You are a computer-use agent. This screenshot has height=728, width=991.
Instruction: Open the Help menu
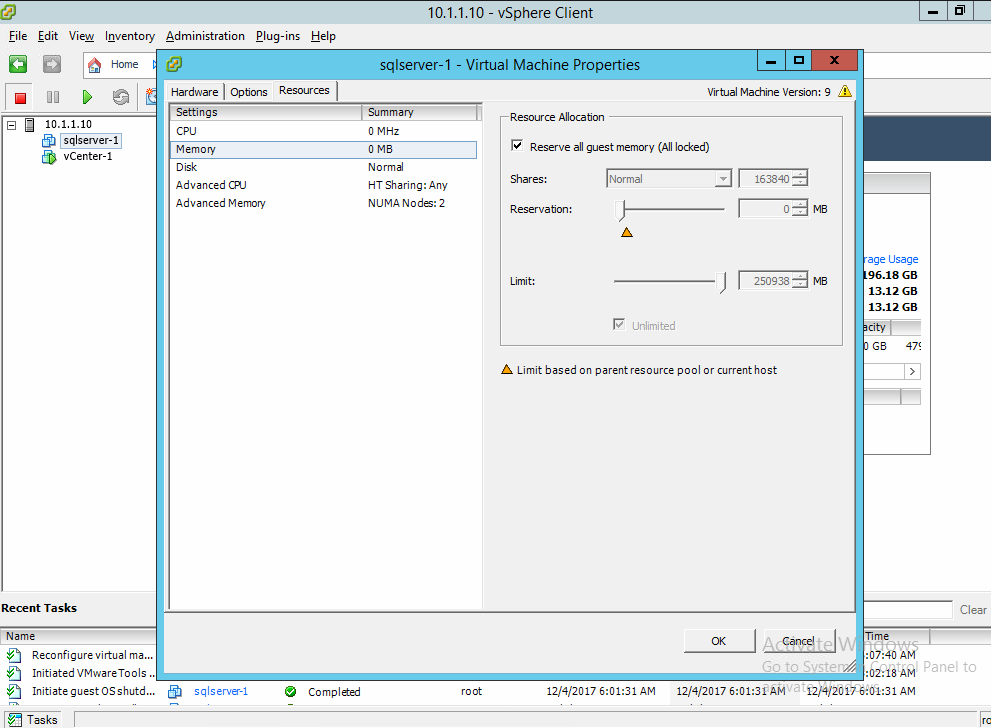(x=323, y=36)
